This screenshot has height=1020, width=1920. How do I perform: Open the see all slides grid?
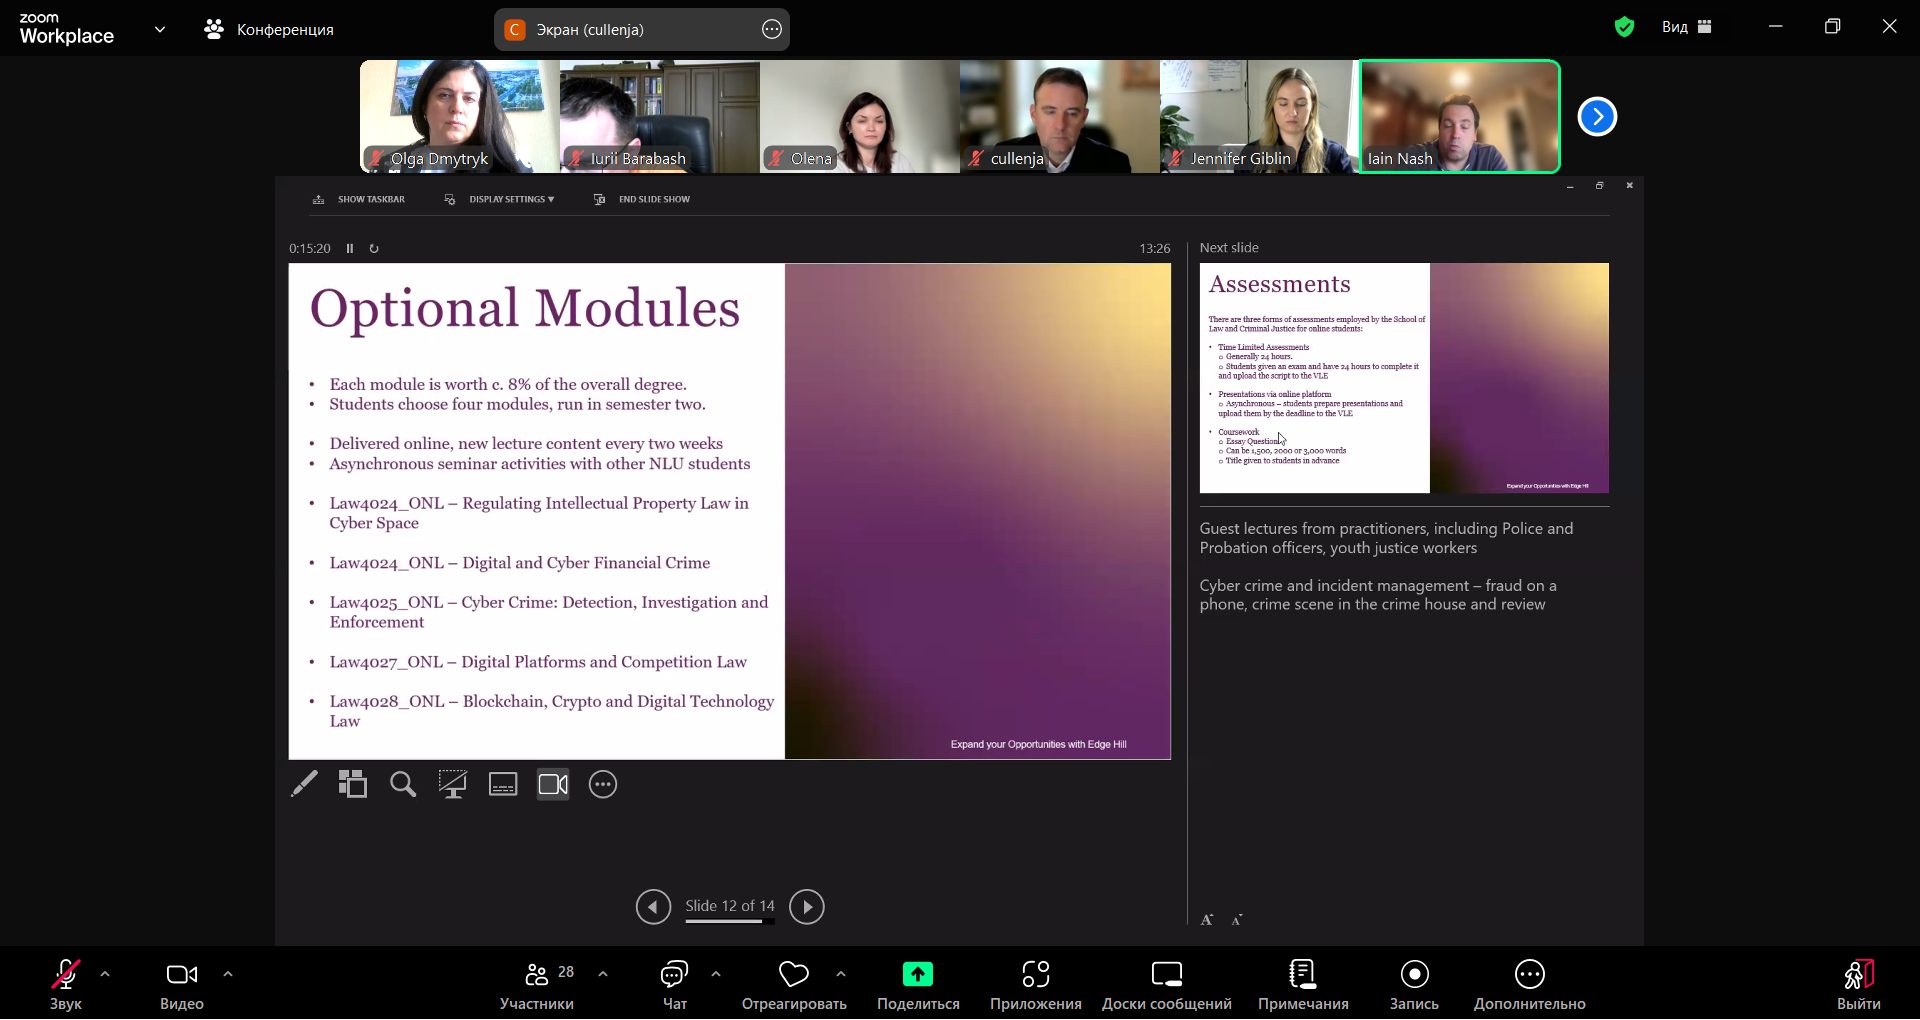tap(353, 785)
